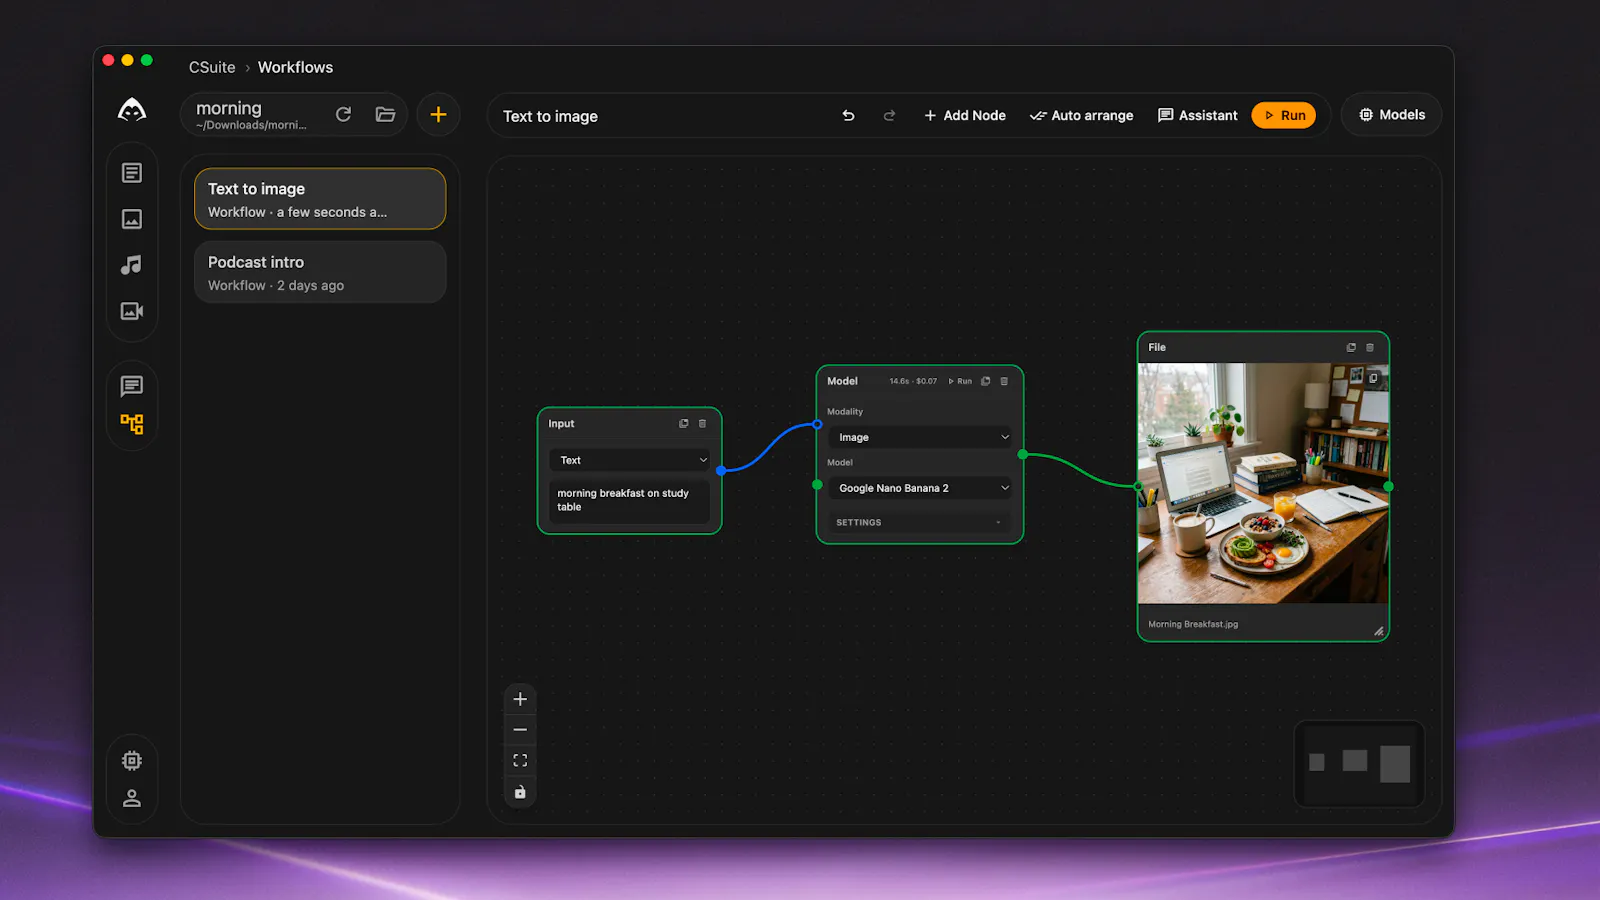Undo the last workflow change
The width and height of the screenshot is (1600, 900).
(x=848, y=115)
